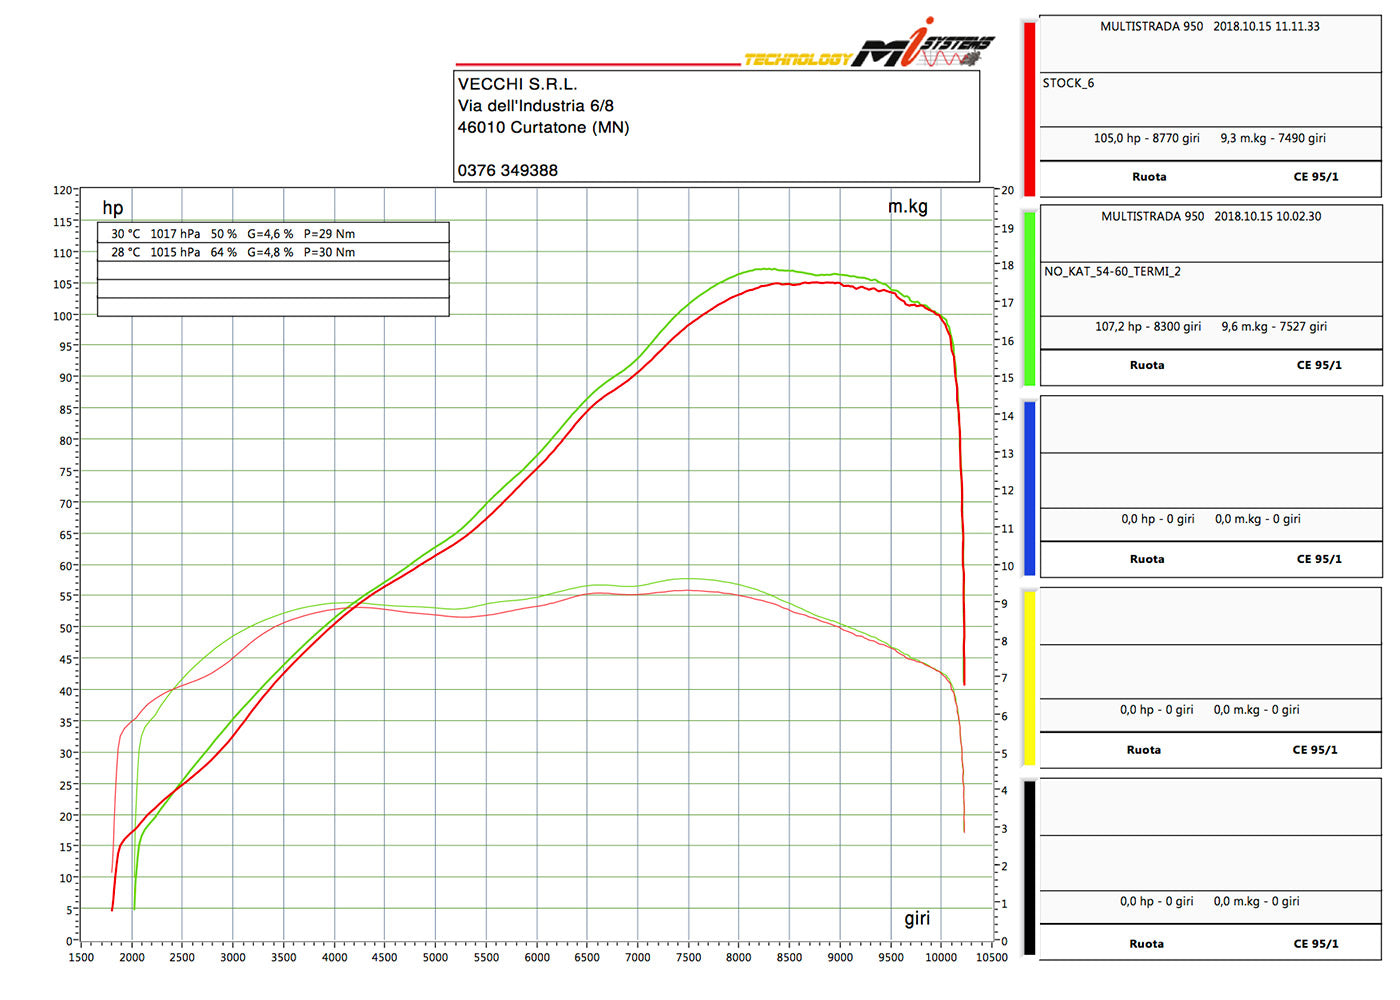Image resolution: width=1400 pixels, height=1000 pixels.
Task: Select the 105,0 hp - 8770 giri result
Action: [x=1146, y=138]
